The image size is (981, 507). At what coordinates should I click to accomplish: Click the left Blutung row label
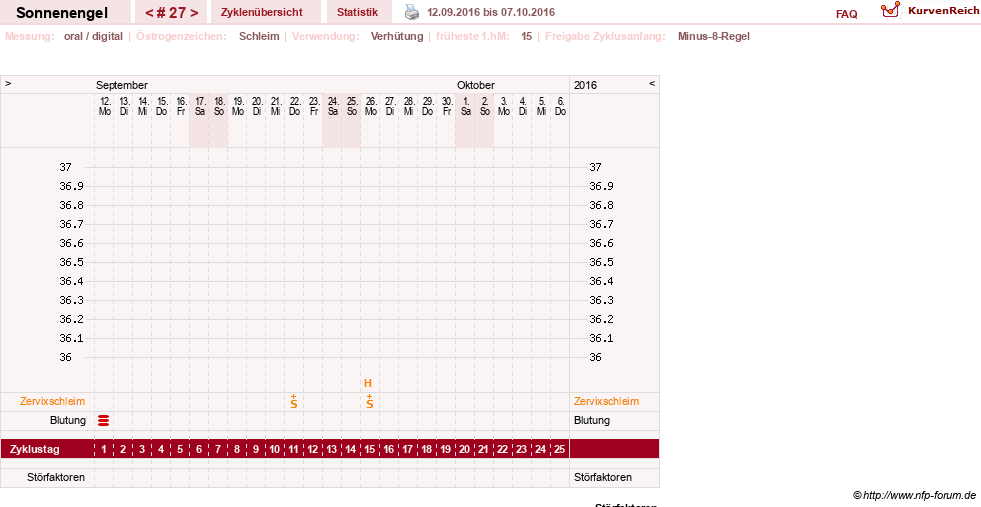[68, 420]
